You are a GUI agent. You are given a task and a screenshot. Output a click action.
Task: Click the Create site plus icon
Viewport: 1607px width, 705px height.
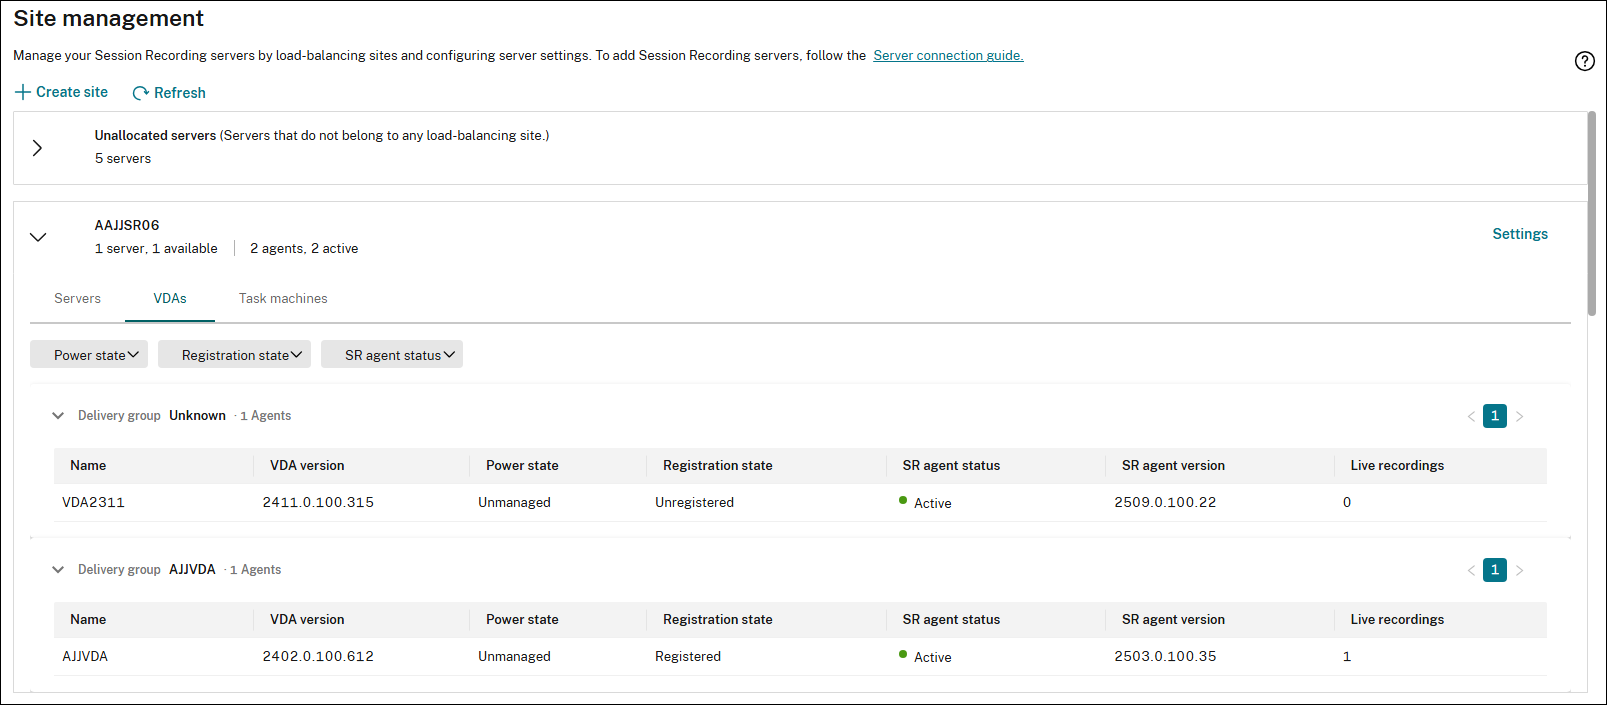[23, 92]
